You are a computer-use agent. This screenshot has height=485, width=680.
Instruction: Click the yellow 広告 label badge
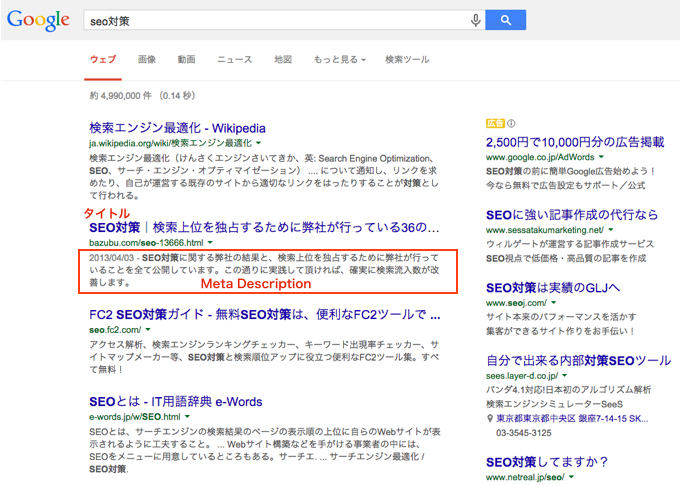click(x=495, y=124)
